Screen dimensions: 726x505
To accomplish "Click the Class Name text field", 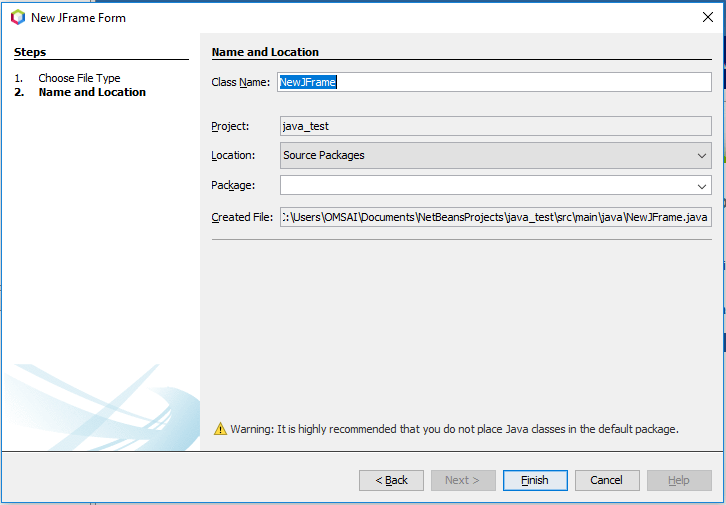I will point(495,82).
